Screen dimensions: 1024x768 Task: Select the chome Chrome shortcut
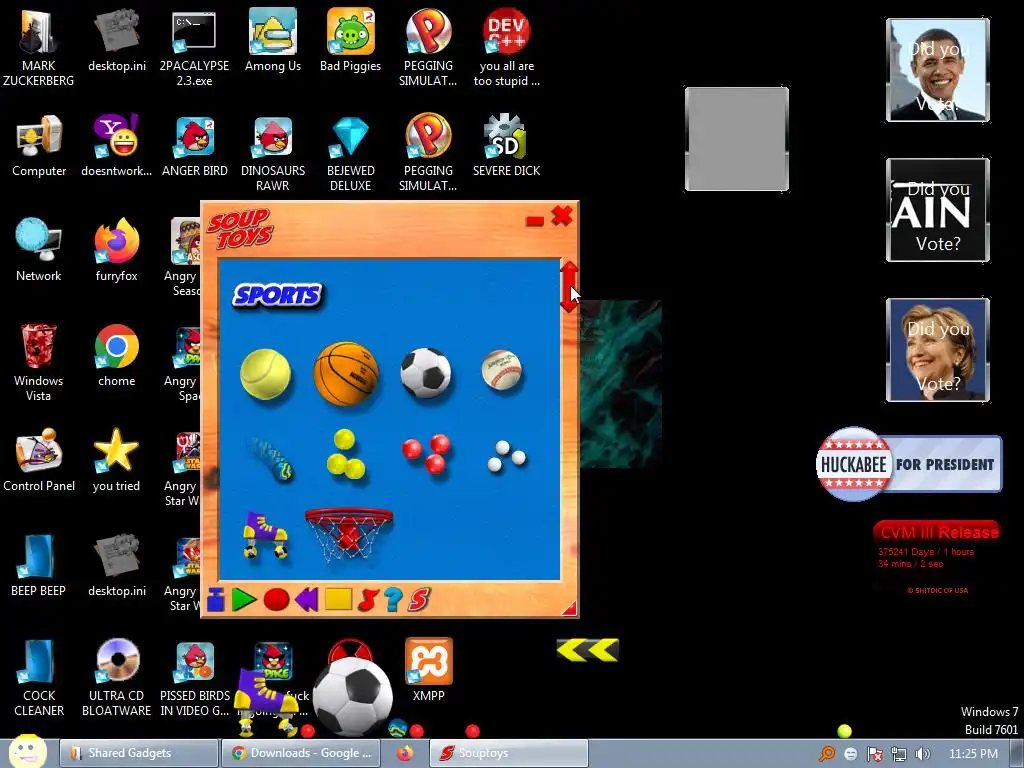[x=116, y=355]
